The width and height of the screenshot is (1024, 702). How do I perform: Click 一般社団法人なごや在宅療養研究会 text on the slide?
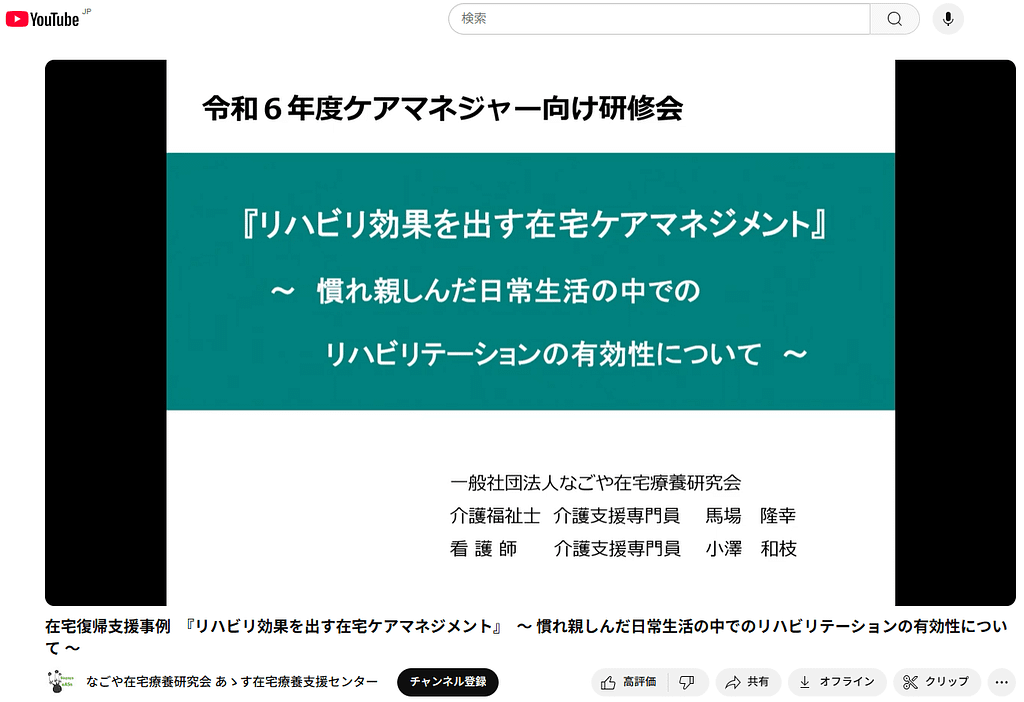coord(596,483)
